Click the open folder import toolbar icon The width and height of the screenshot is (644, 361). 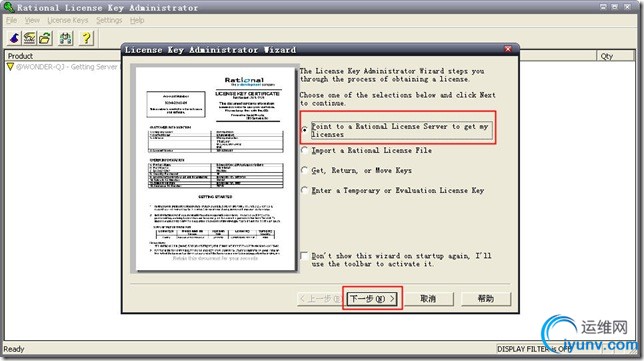(x=45, y=38)
